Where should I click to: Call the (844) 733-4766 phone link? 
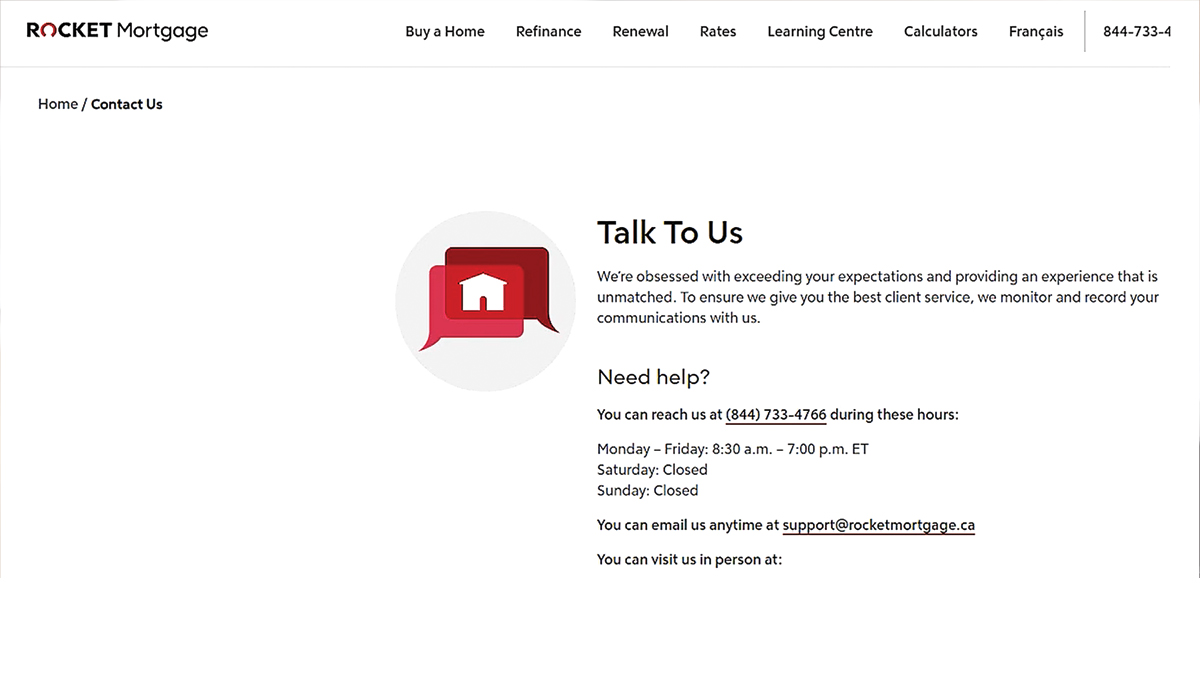776,415
